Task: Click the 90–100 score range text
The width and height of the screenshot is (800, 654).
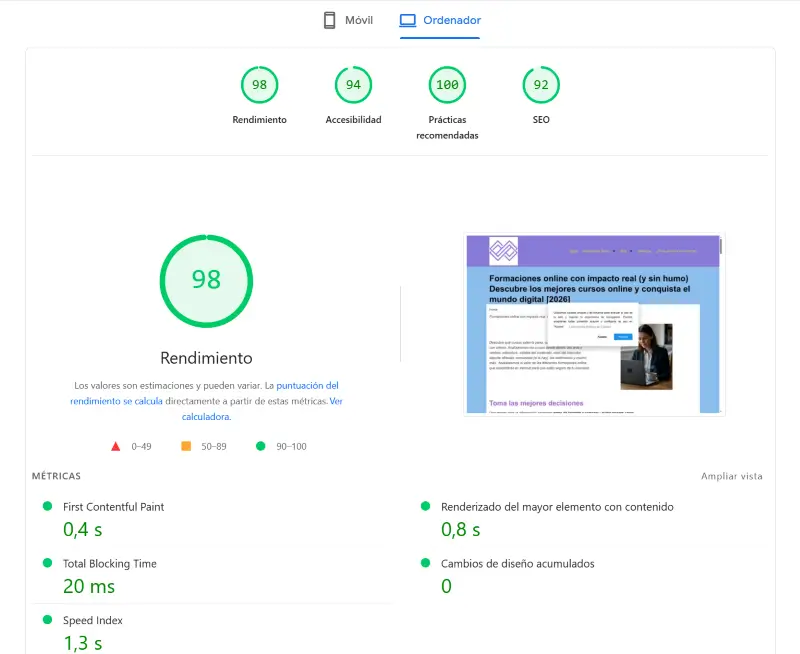Action: click(x=291, y=446)
